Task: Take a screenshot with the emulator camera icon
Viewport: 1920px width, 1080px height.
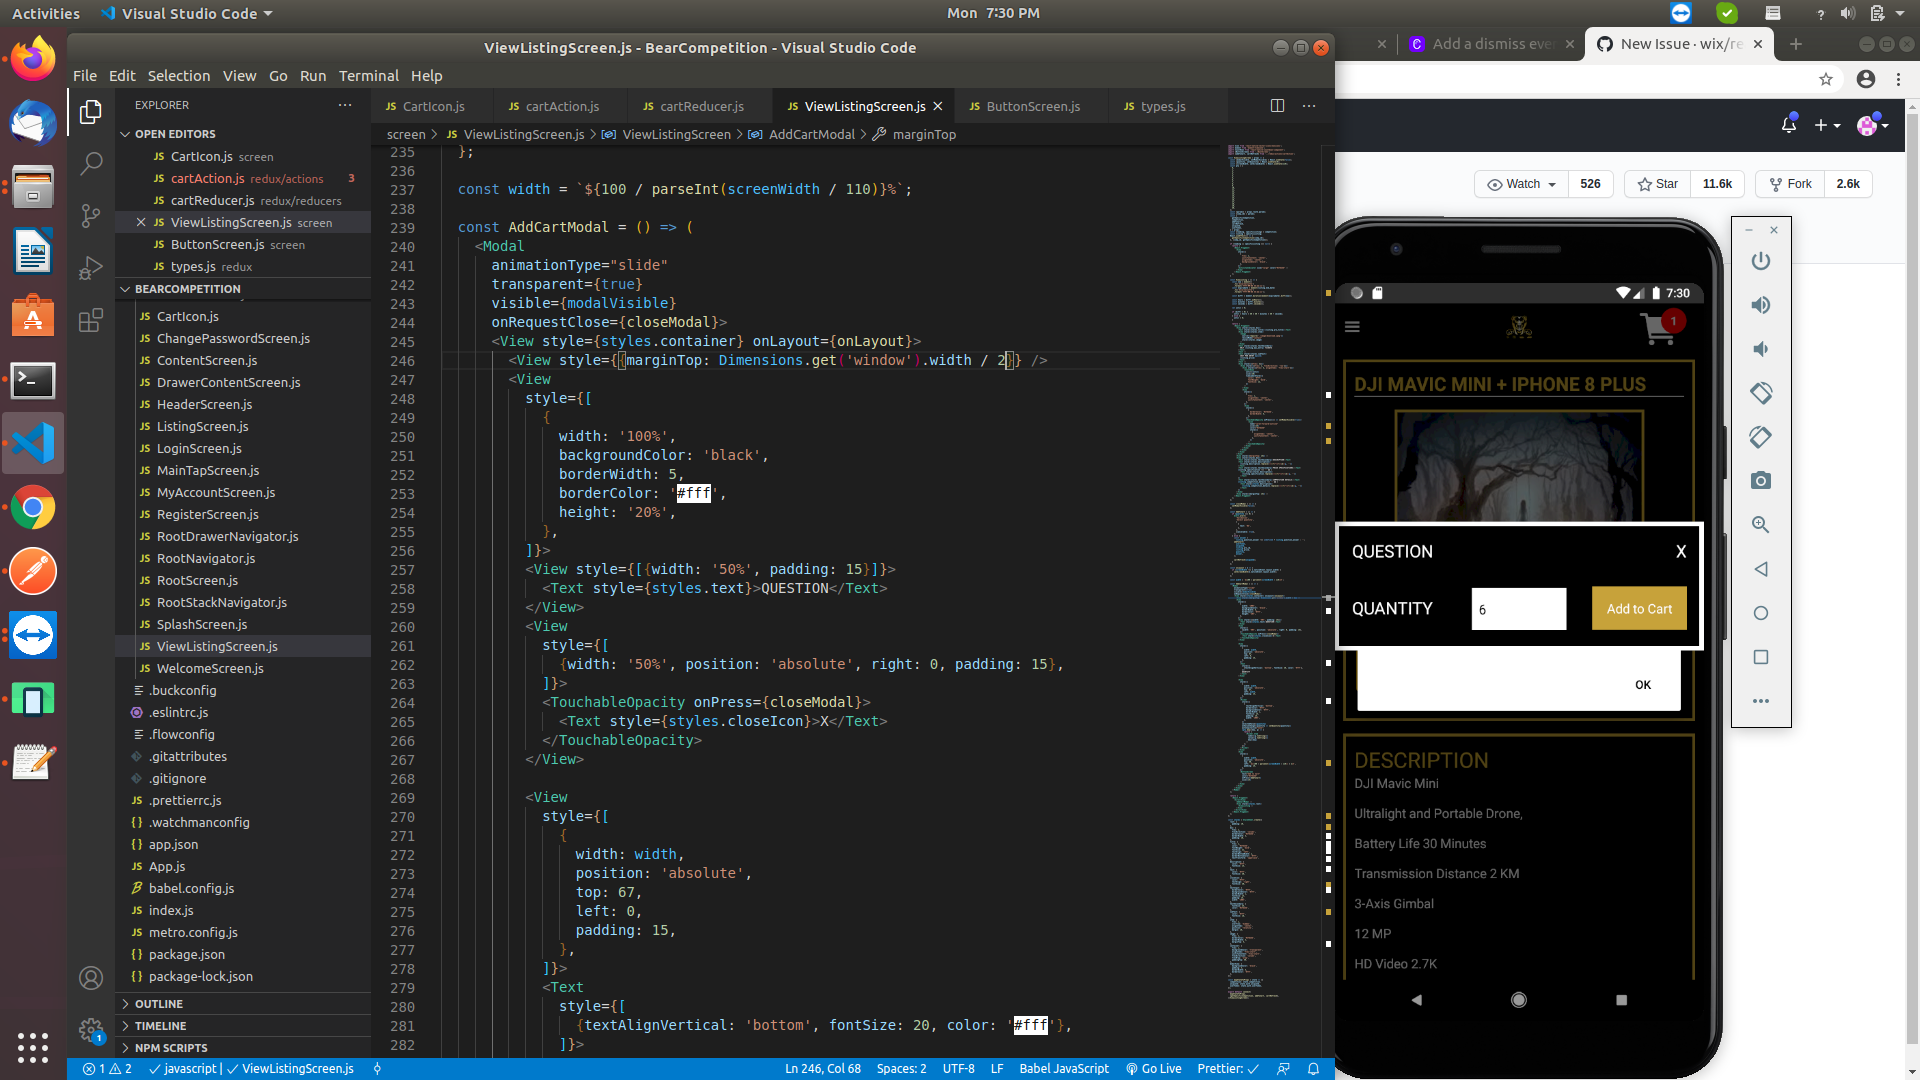Action: (x=1760, y=480)
